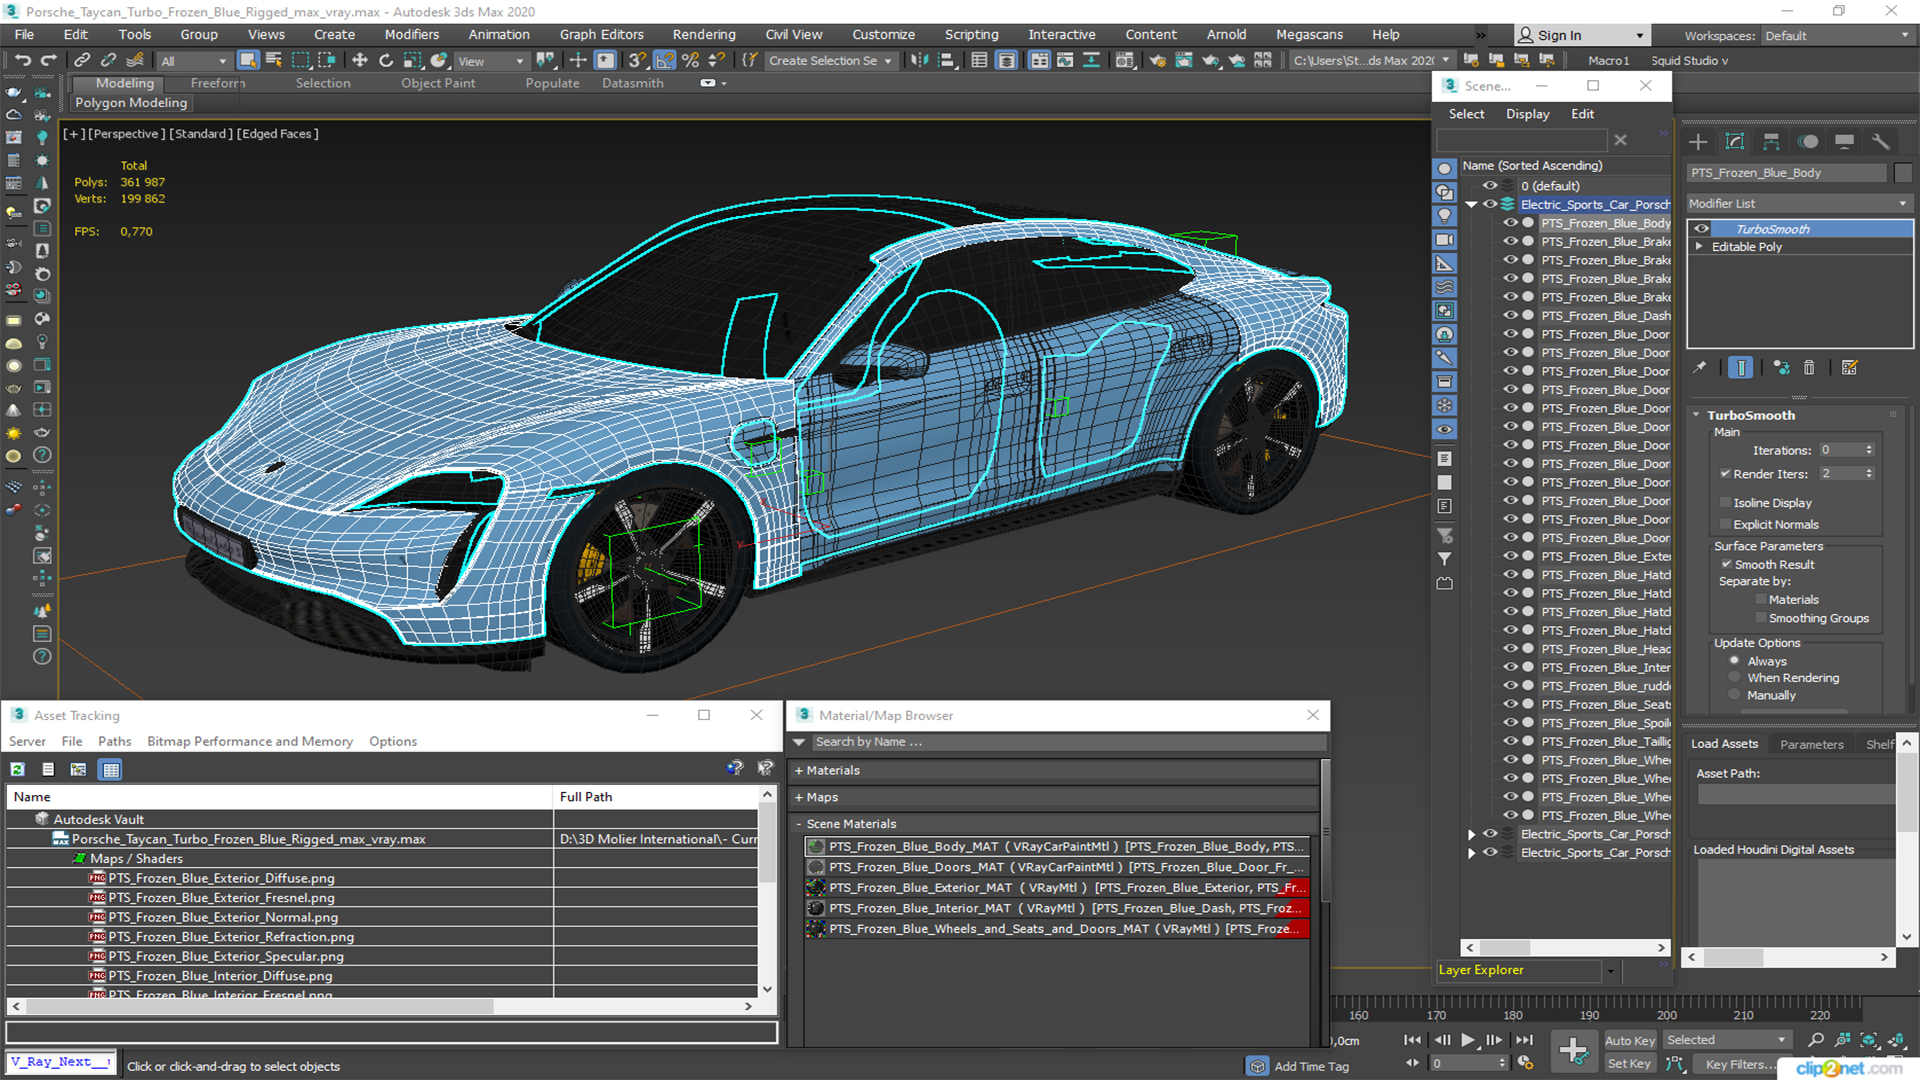Select the When Rendering update option
Screen dimensions: 1920x1080
point(1735,678)
